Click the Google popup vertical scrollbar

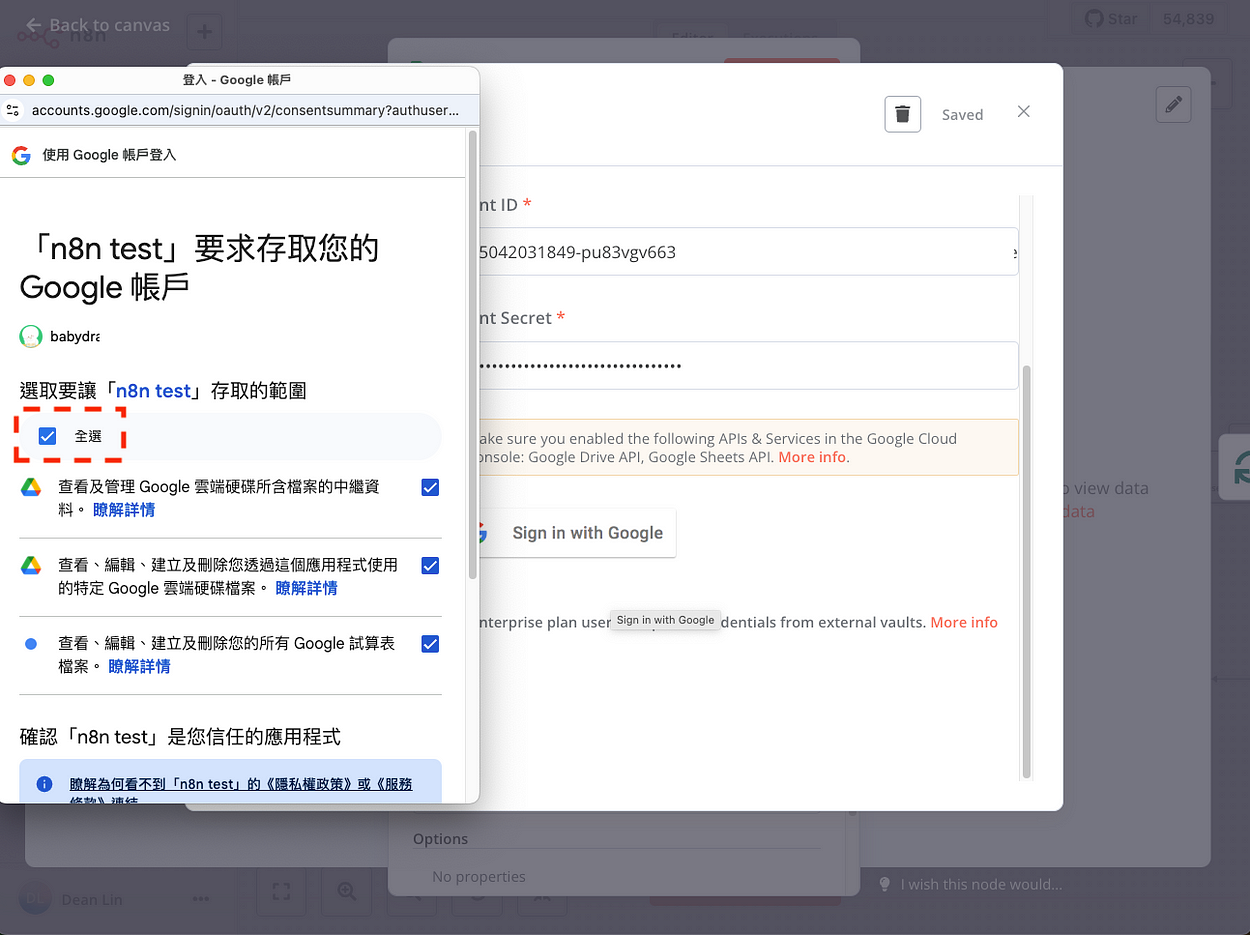point(472,356)
